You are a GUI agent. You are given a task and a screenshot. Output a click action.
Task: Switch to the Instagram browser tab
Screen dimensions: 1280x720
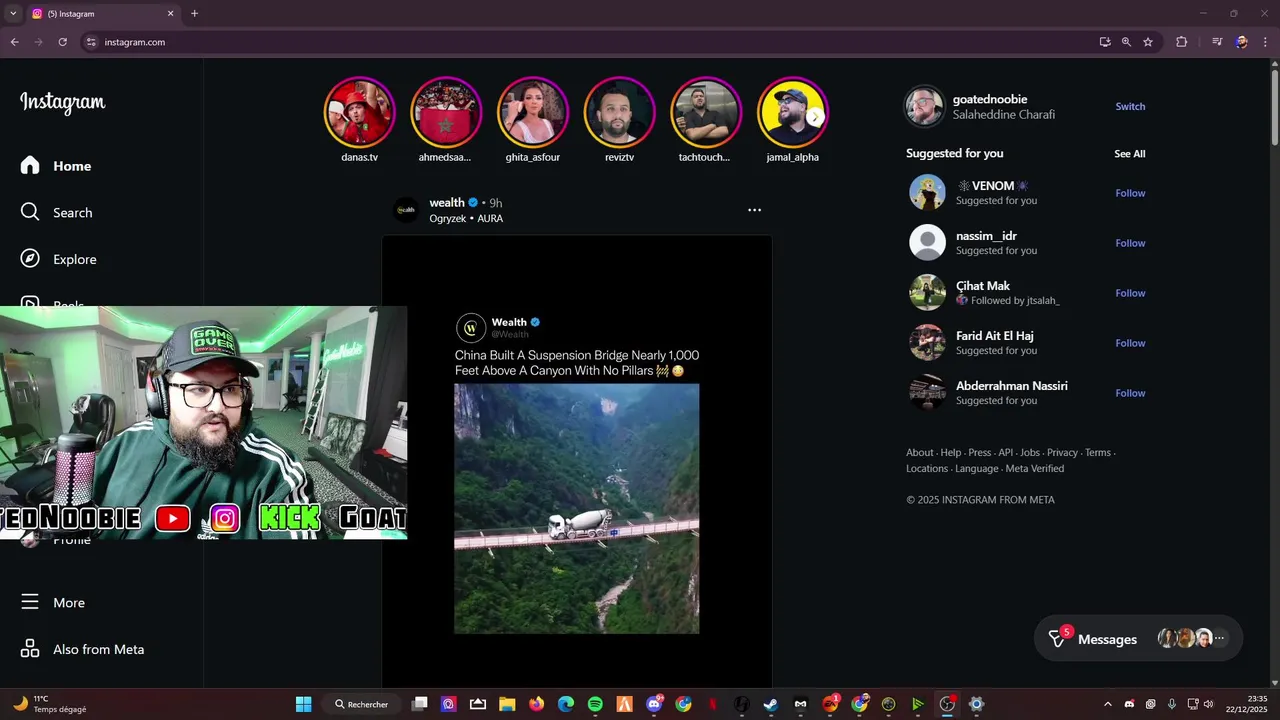(103, 14)
